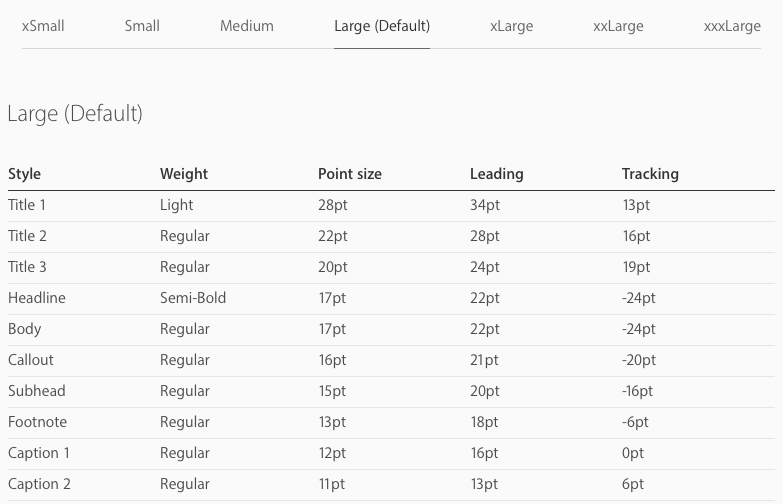Switch to the xLarge tab

tap(511, 26)
